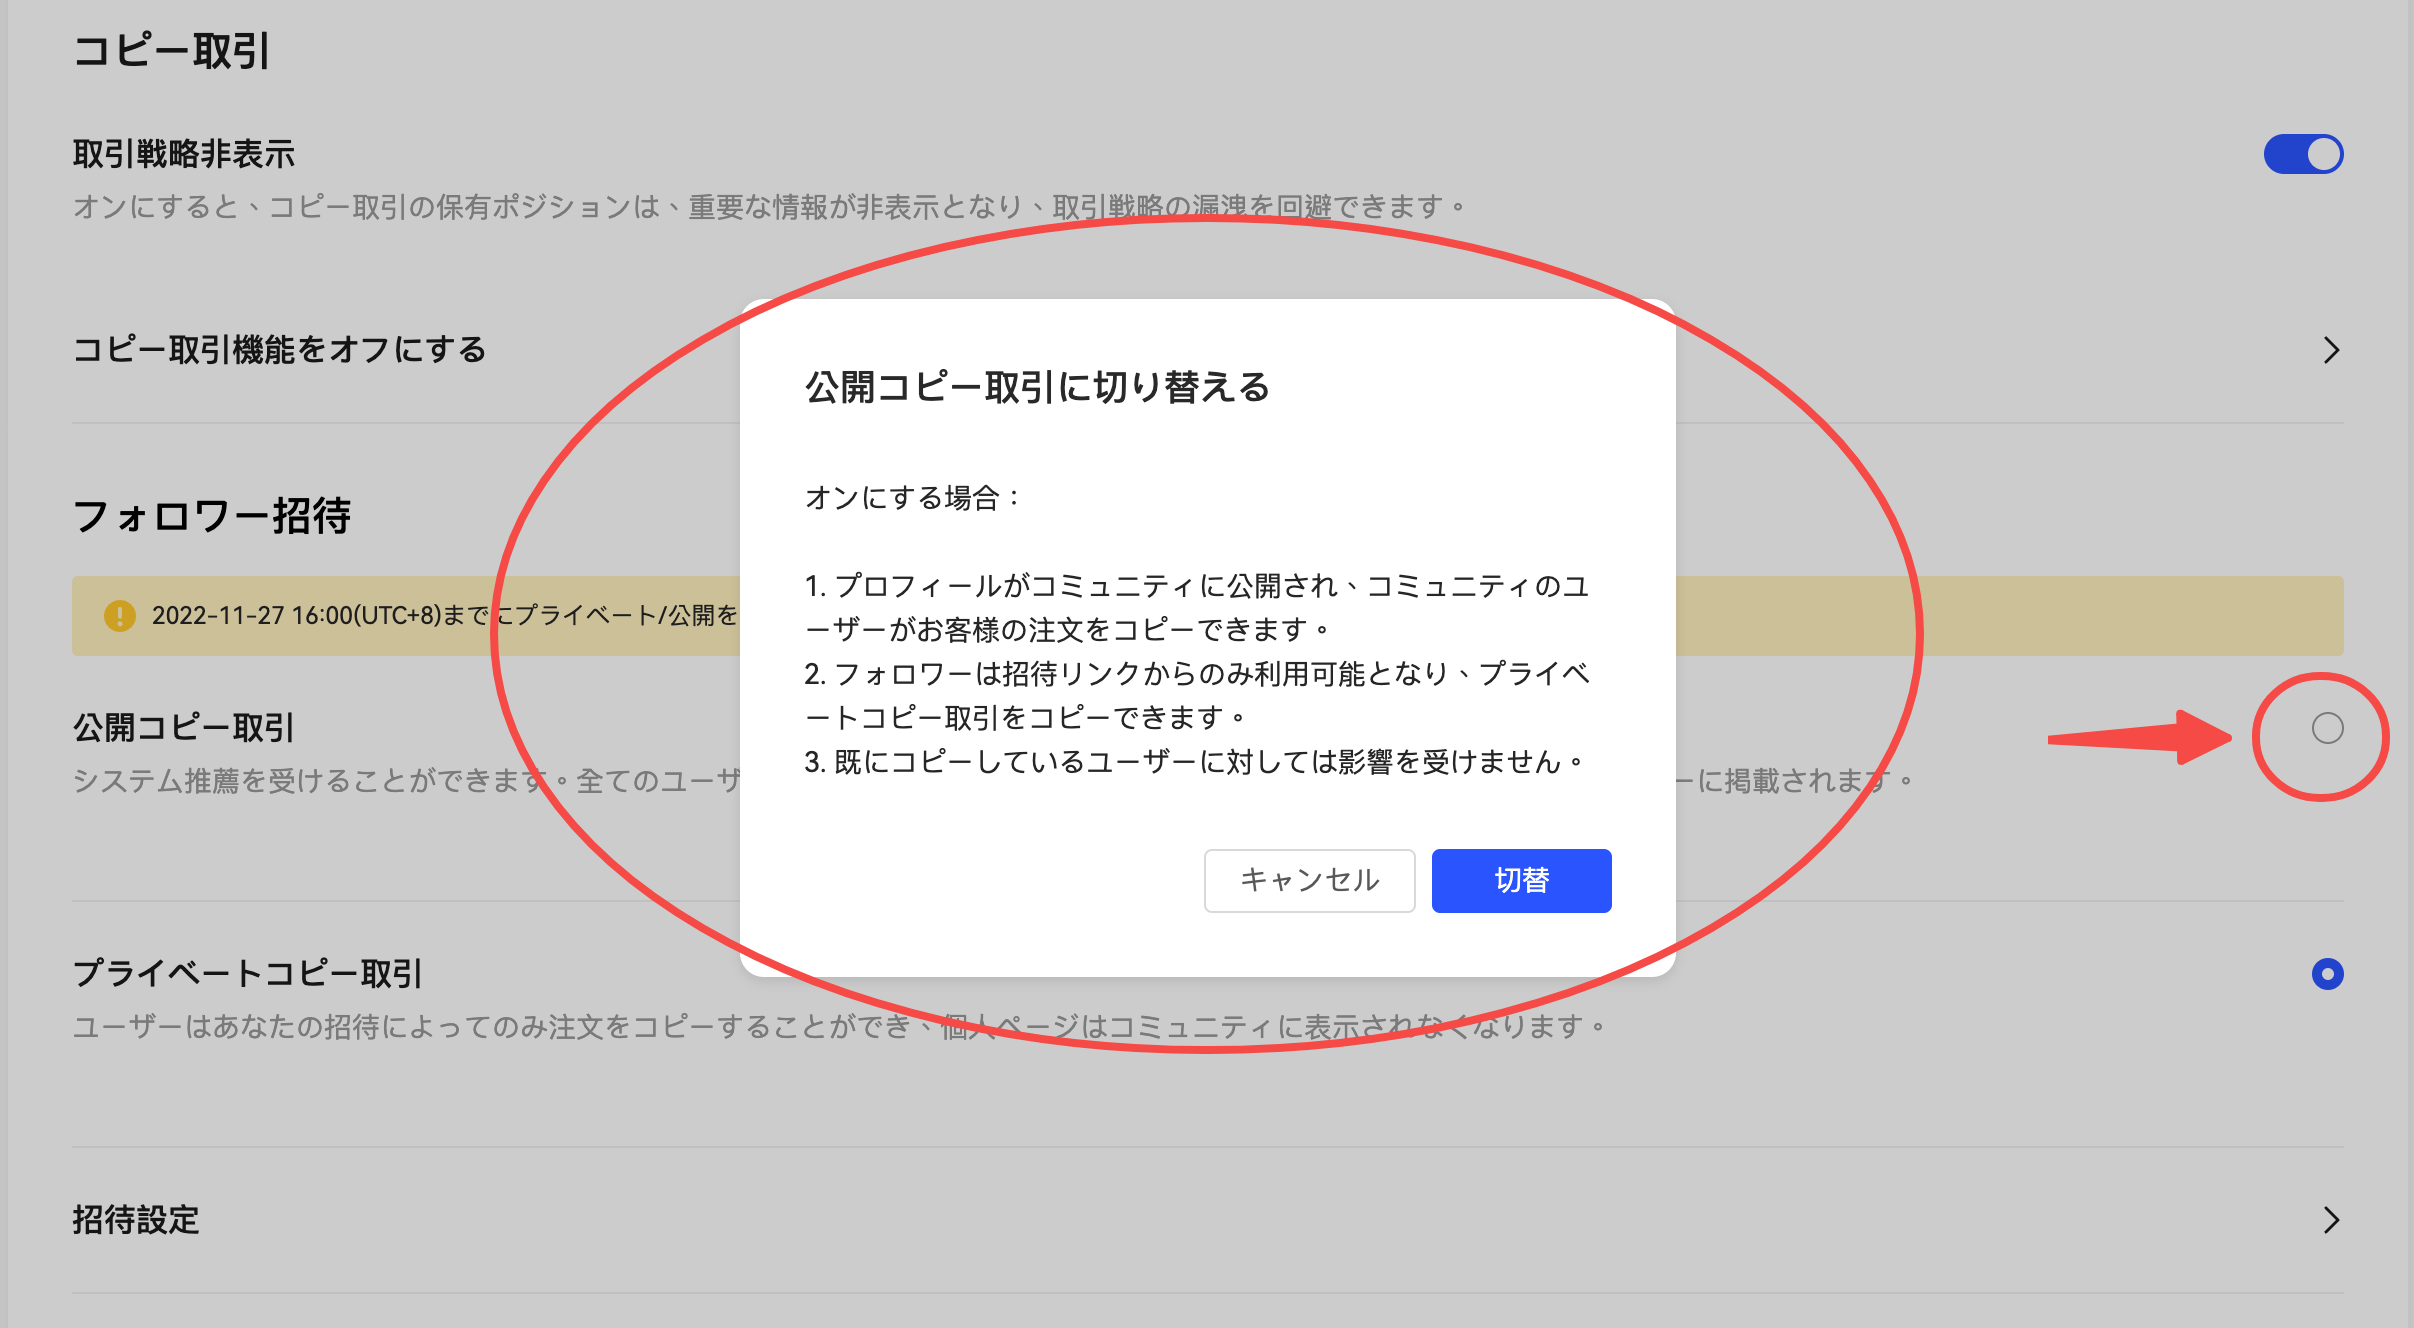Toggle the 取引戦略非表示 switch off
The width and height of the screenshot is (2414, 1328).
pyautogui.click(x=2302, y=154)
